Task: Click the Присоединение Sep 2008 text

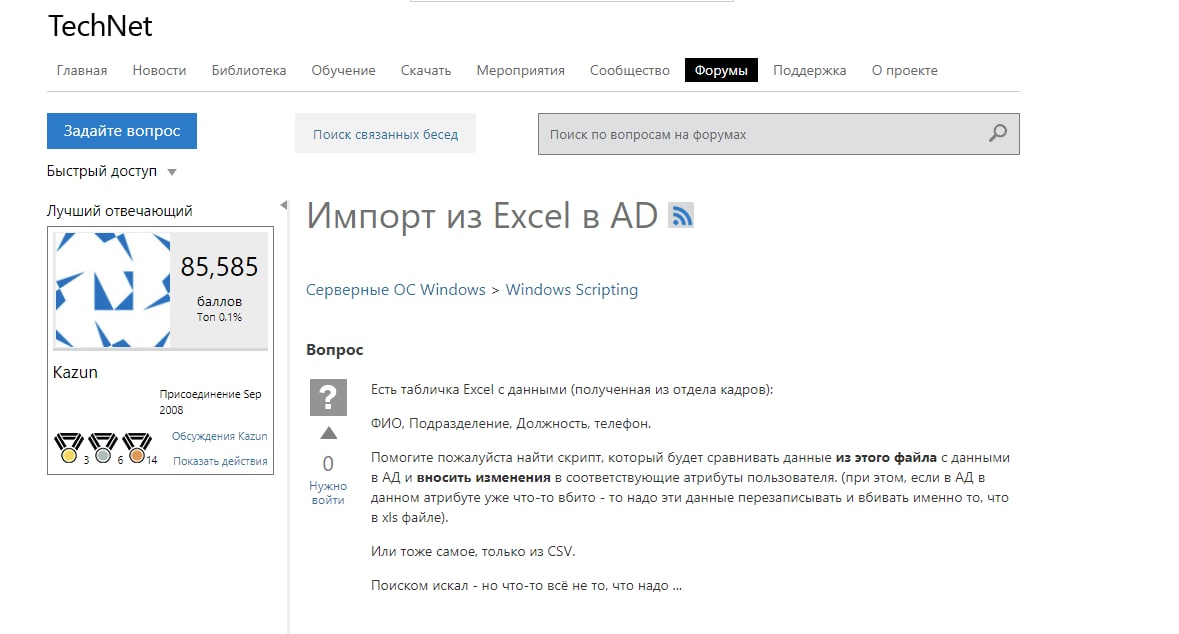Action: pyautogui.click(x=211, y=402)
